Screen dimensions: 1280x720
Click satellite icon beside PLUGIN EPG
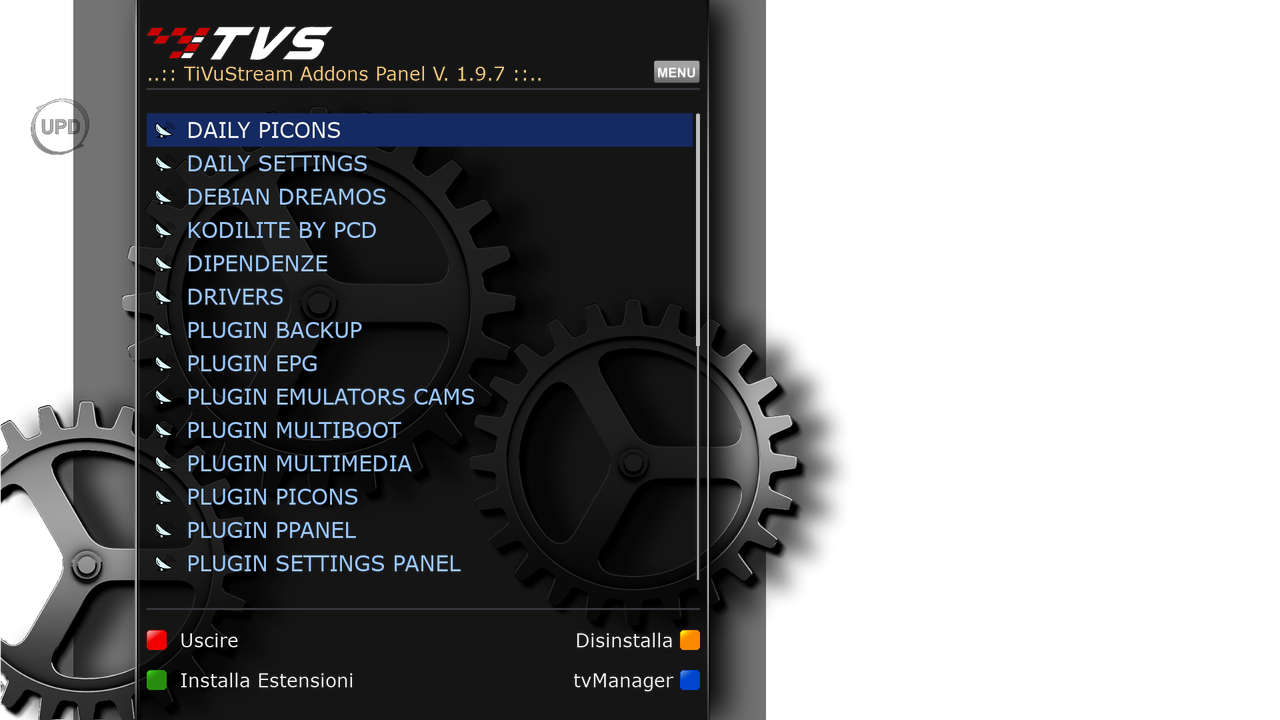pyautogui.click(x=164, y=364)
